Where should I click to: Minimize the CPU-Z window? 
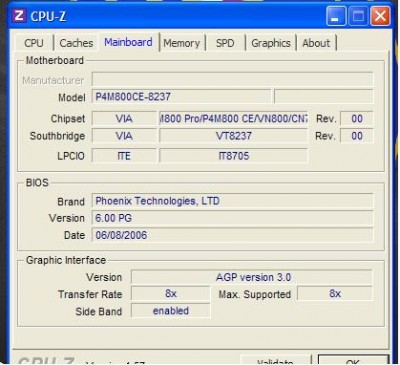coord(336,16)
